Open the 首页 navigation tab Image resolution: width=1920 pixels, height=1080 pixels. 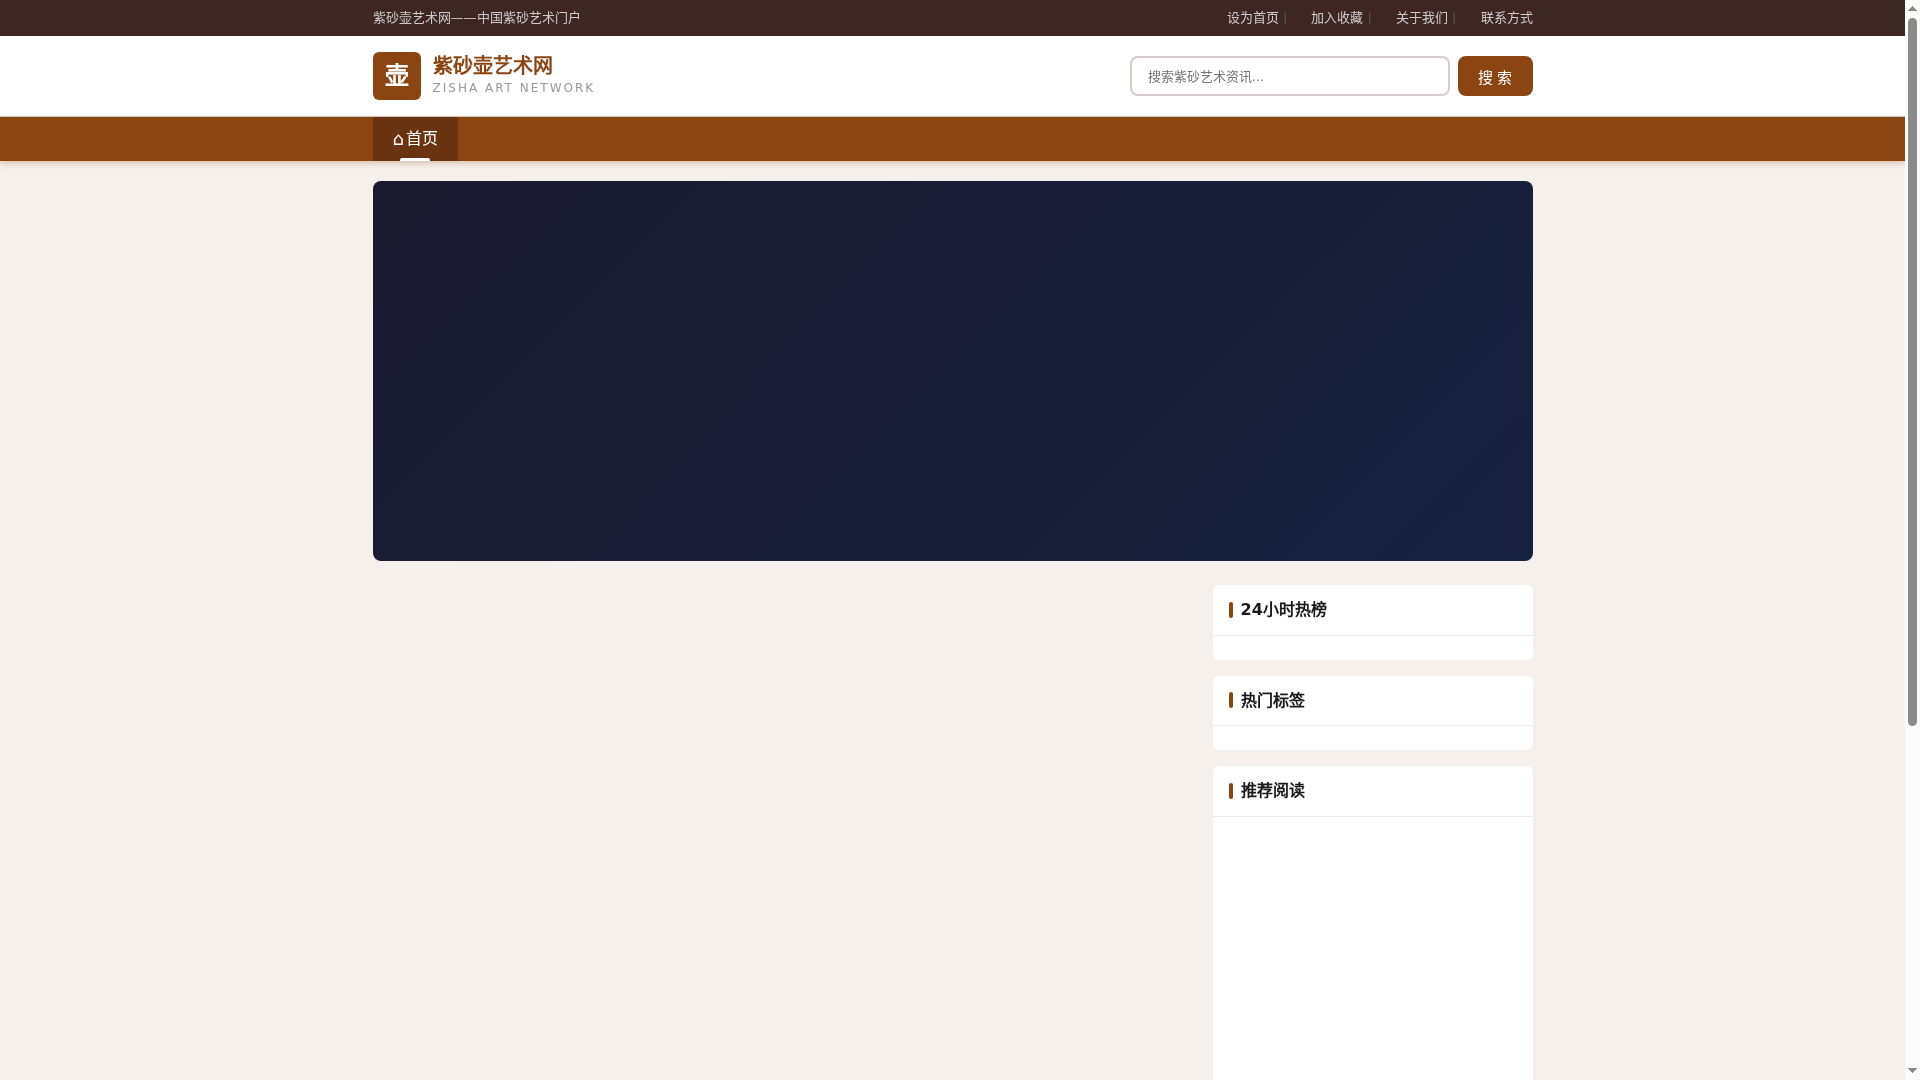click(415, 139)
